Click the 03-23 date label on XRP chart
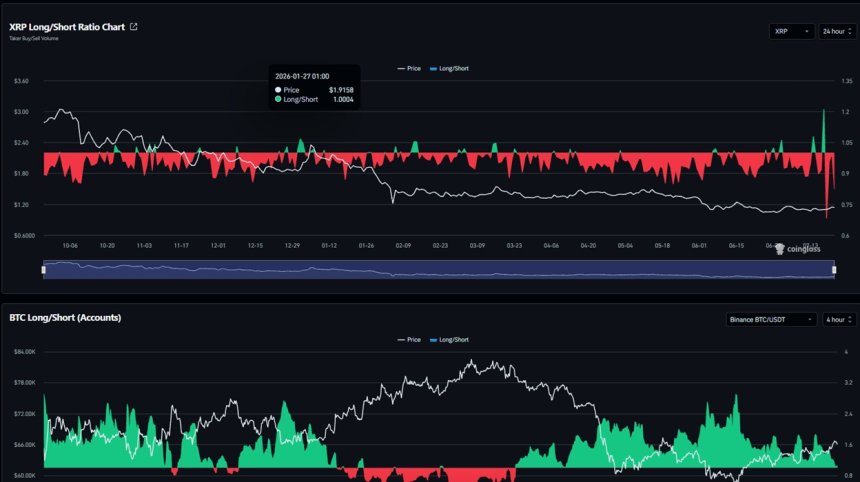The height and width of the screenshot is (482, 860). point(514,246)
